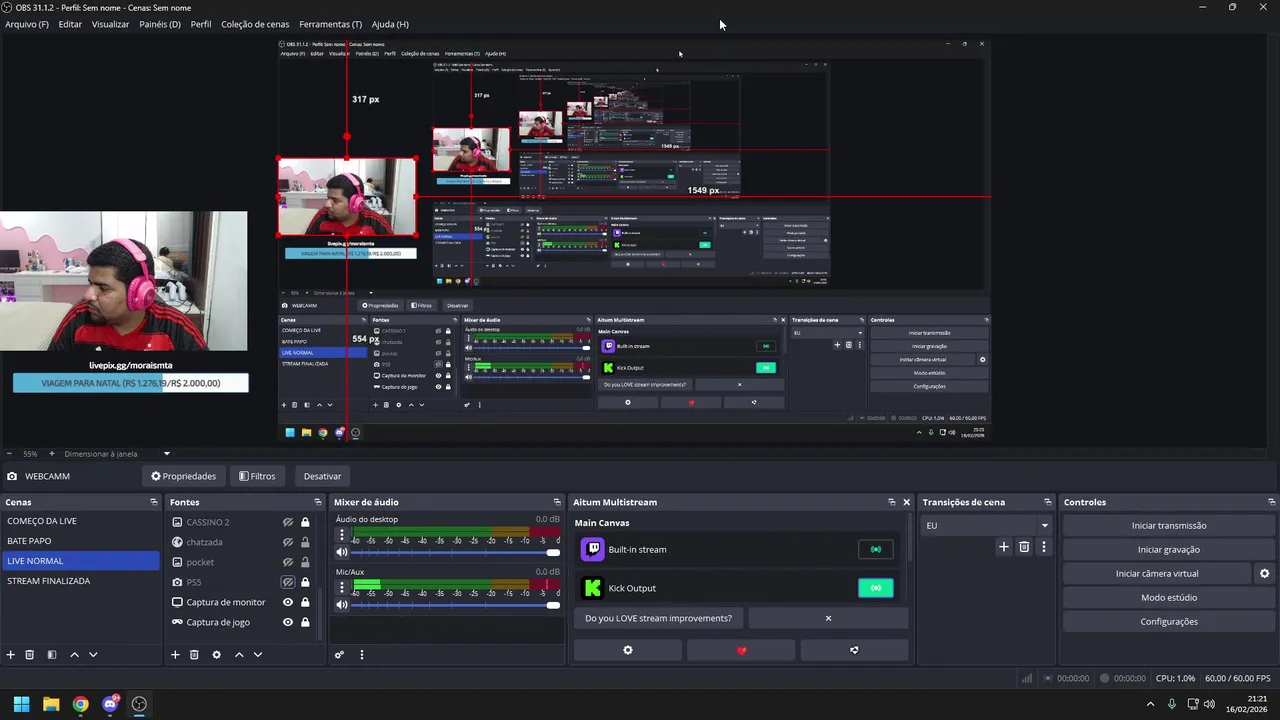1280x720 pixels.
Task: Click the Twitch icon of Built-in stream
Action: pyautogui.click(x=593, y=549)
